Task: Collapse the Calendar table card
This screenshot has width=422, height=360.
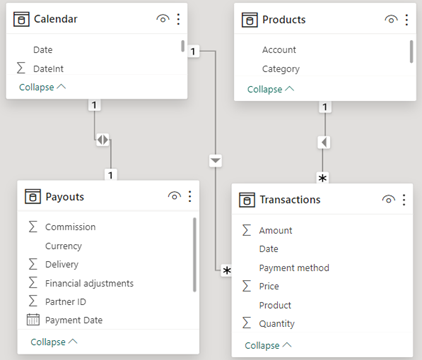Action: [42, 87]
